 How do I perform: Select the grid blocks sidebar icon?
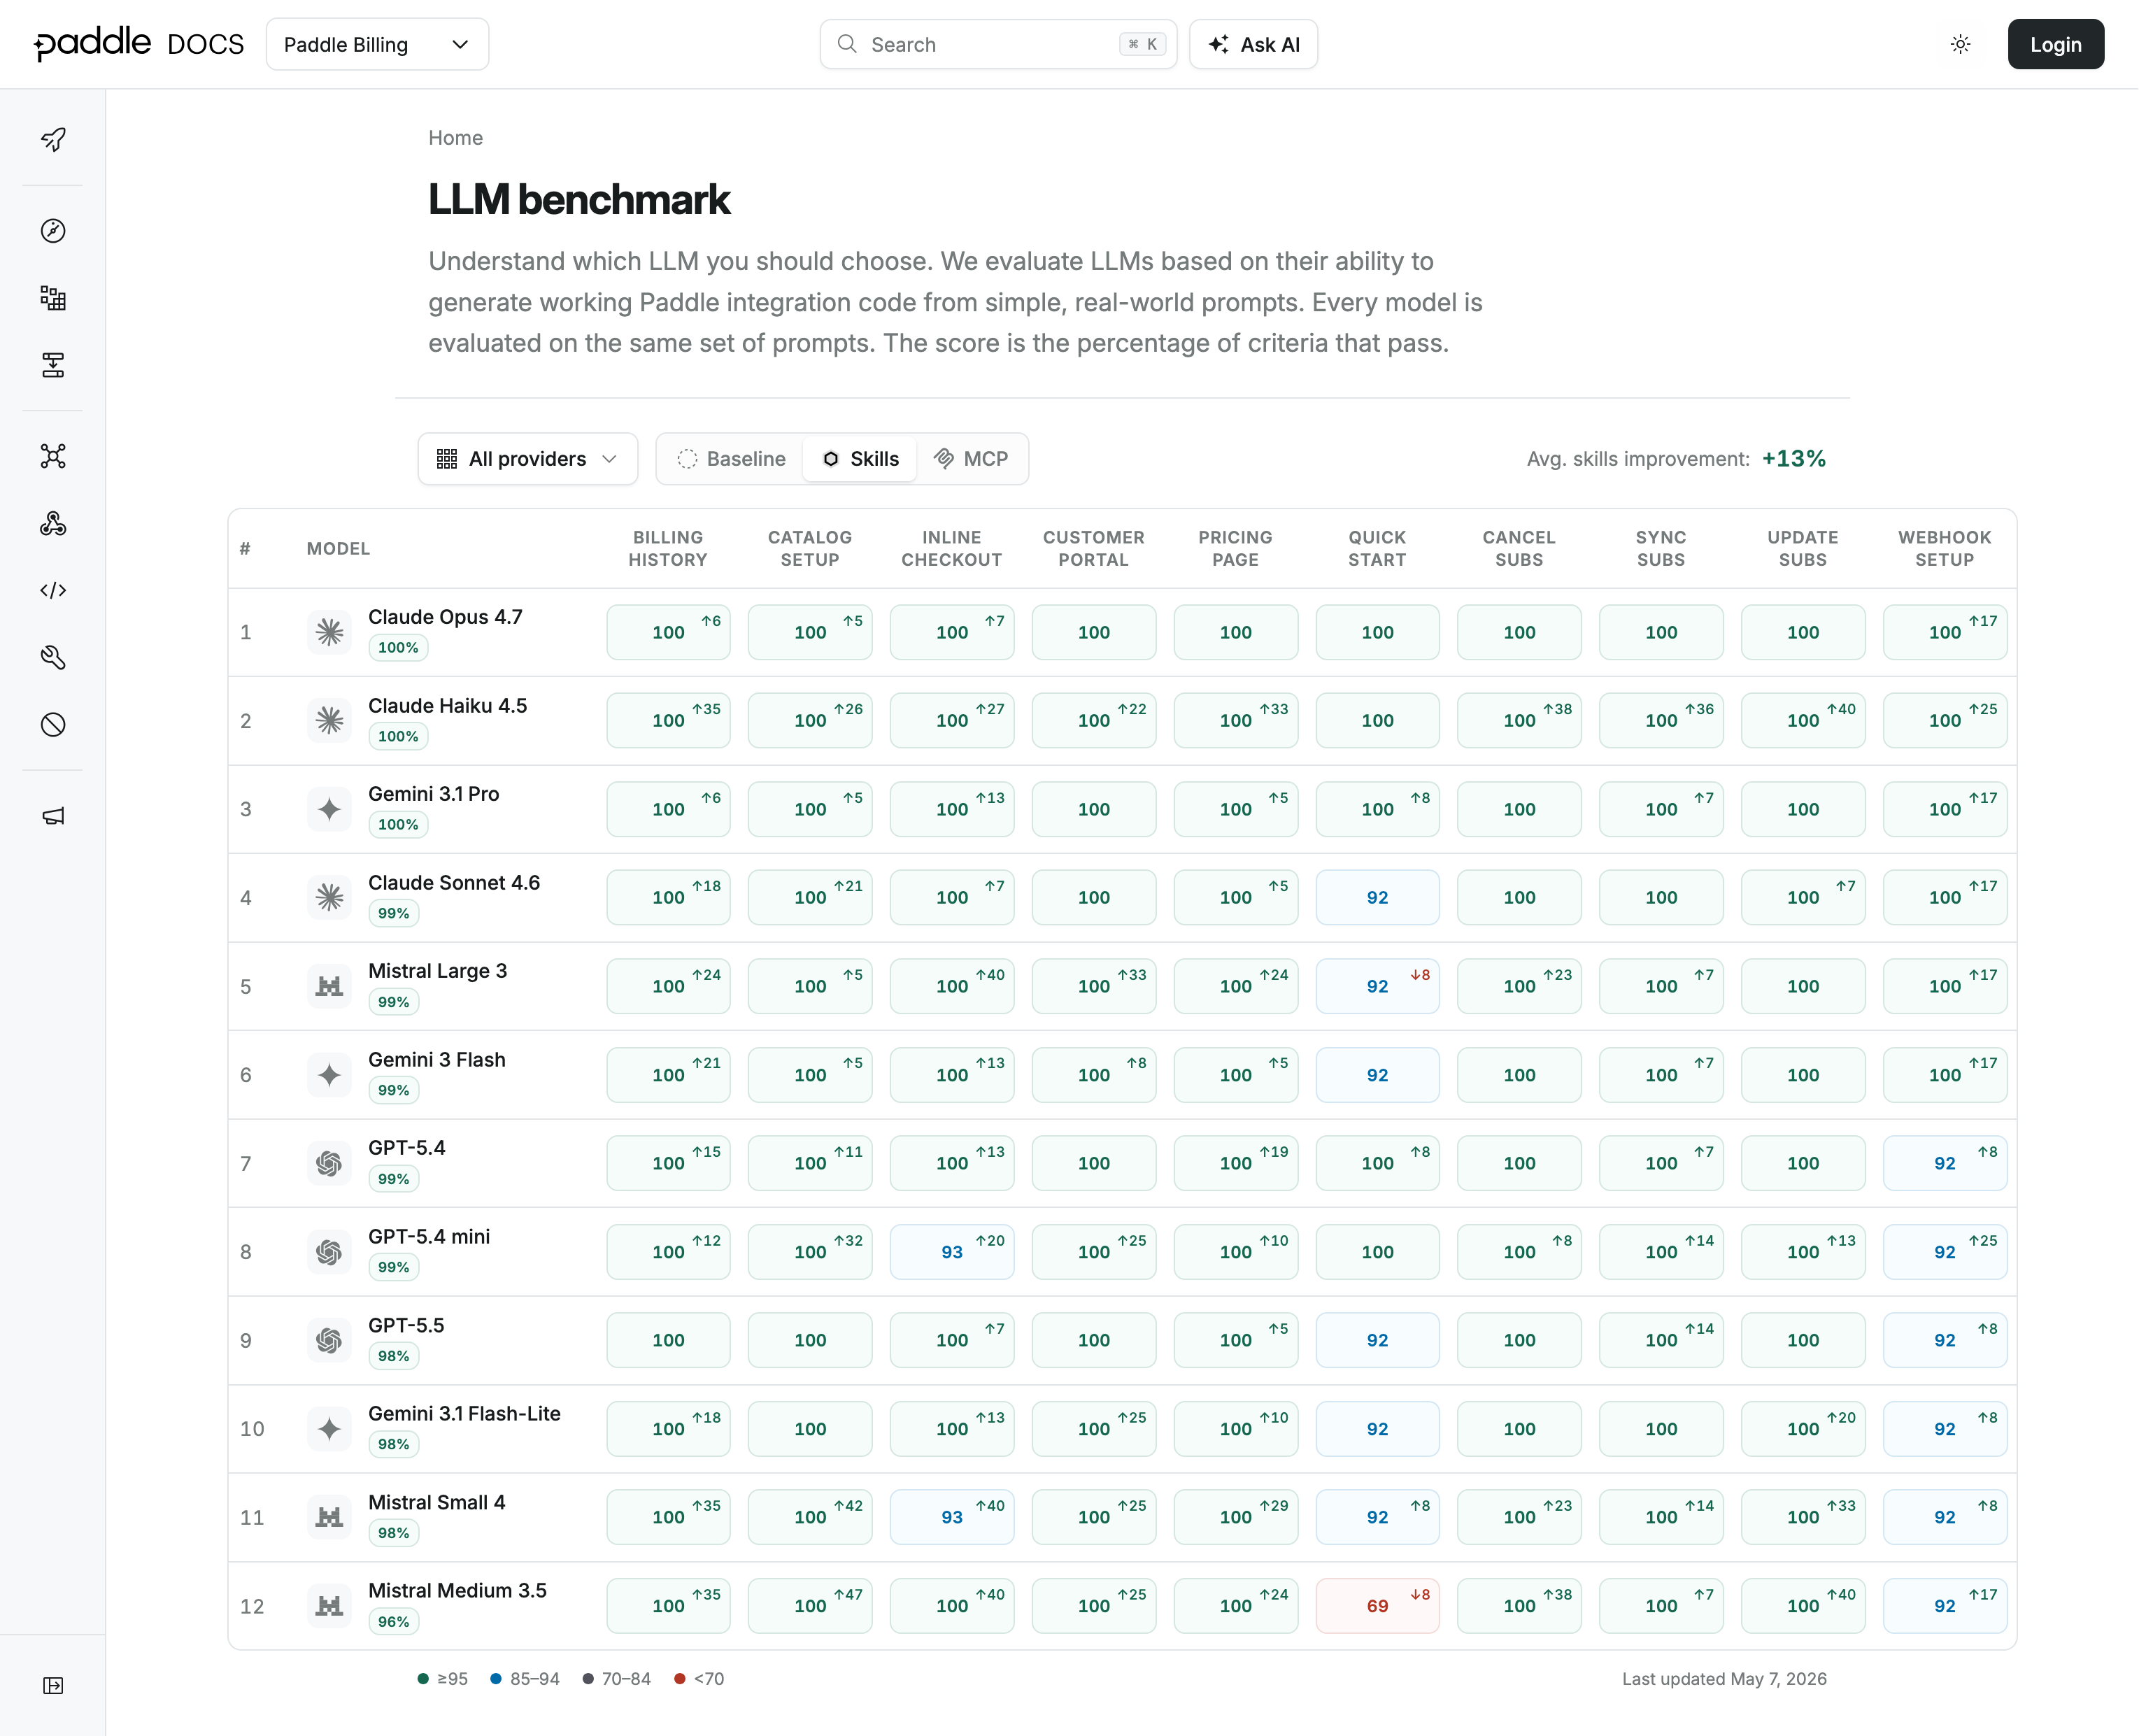tap(53, 298)
